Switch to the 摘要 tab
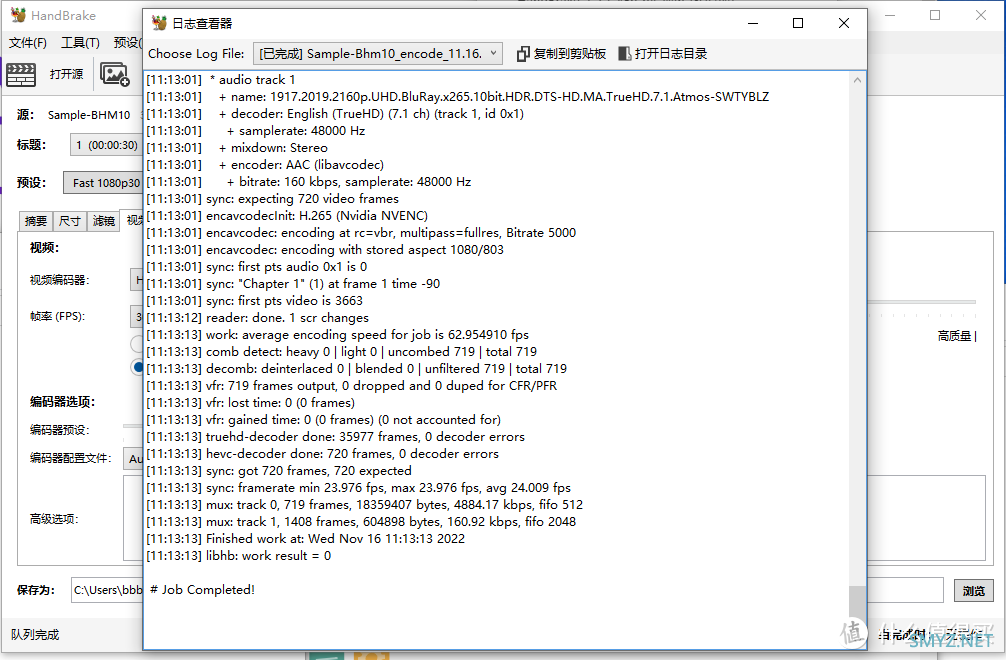1006x660 pixels. tap(36, 221)
